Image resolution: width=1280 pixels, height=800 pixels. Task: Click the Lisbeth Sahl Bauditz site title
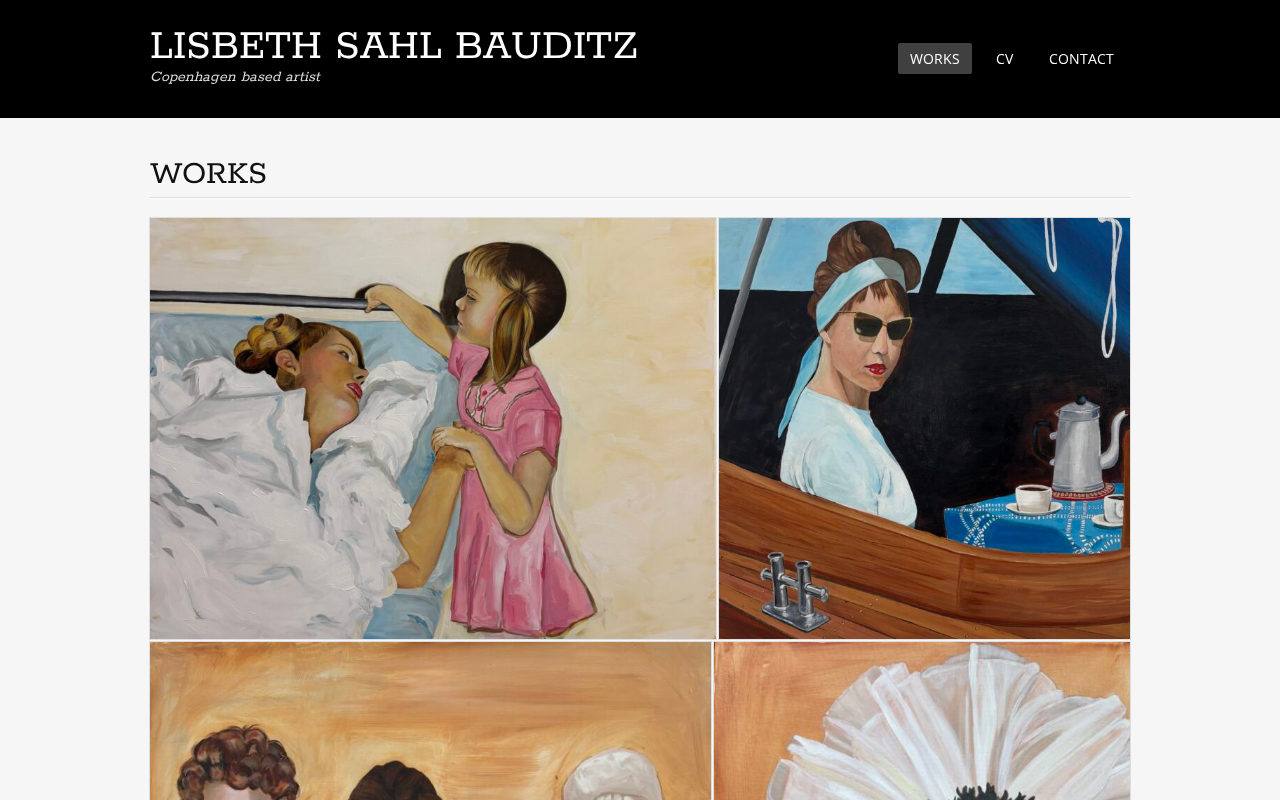coord(393,47)
